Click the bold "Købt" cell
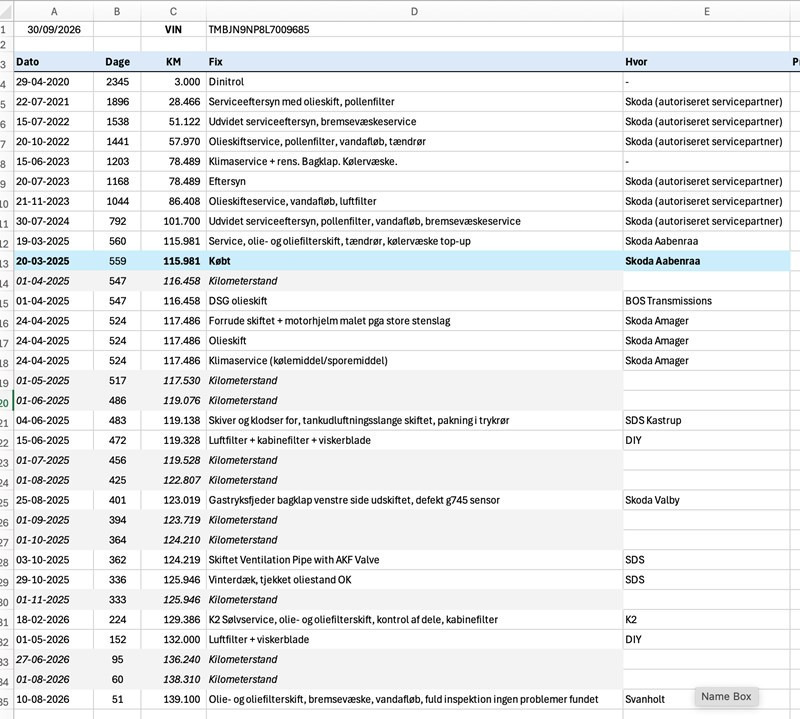Image resolution: width=800 pixels, height=719 pixels. point(414,261)
